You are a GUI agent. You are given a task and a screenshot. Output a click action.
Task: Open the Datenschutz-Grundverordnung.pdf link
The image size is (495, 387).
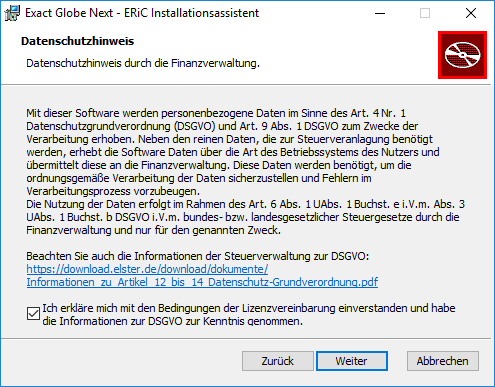click(x=202, y=282)
